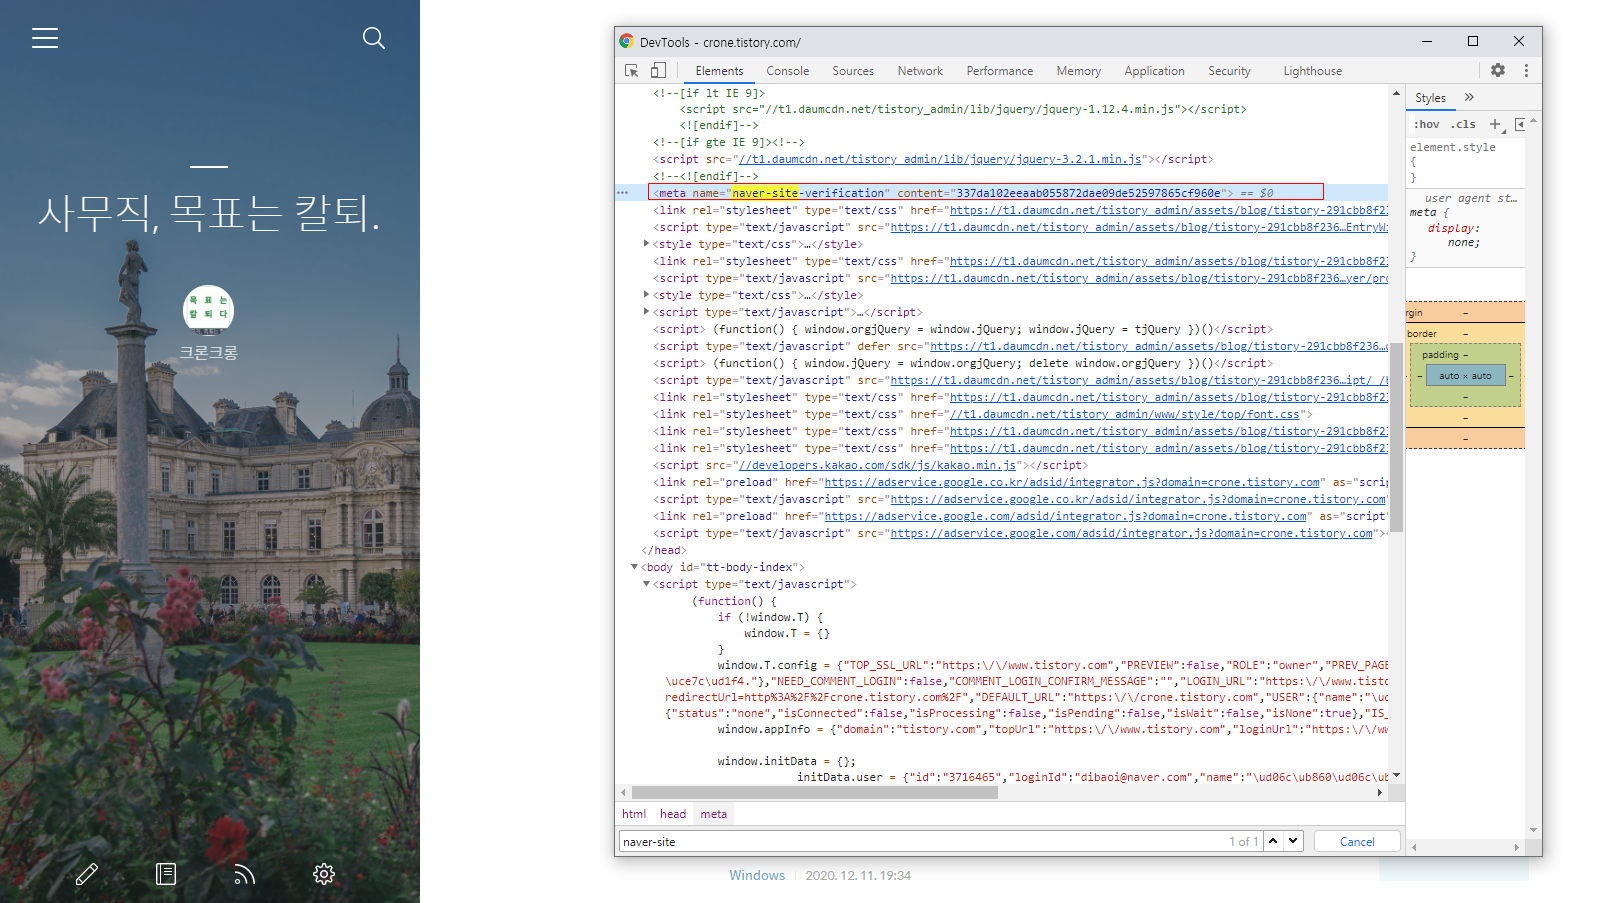
Task: Toggle the device toolbar icon
Action: (x=658, y=71)
